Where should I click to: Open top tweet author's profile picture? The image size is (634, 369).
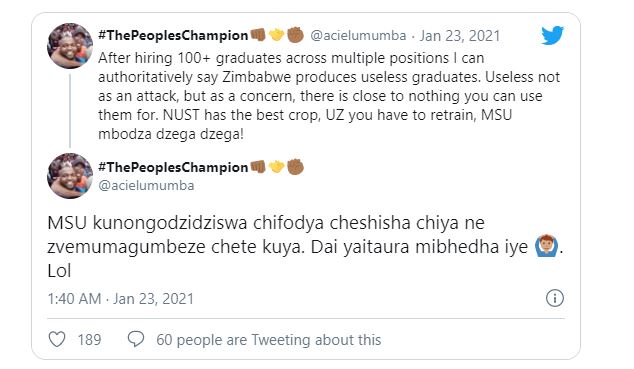[x=70, y=45]
